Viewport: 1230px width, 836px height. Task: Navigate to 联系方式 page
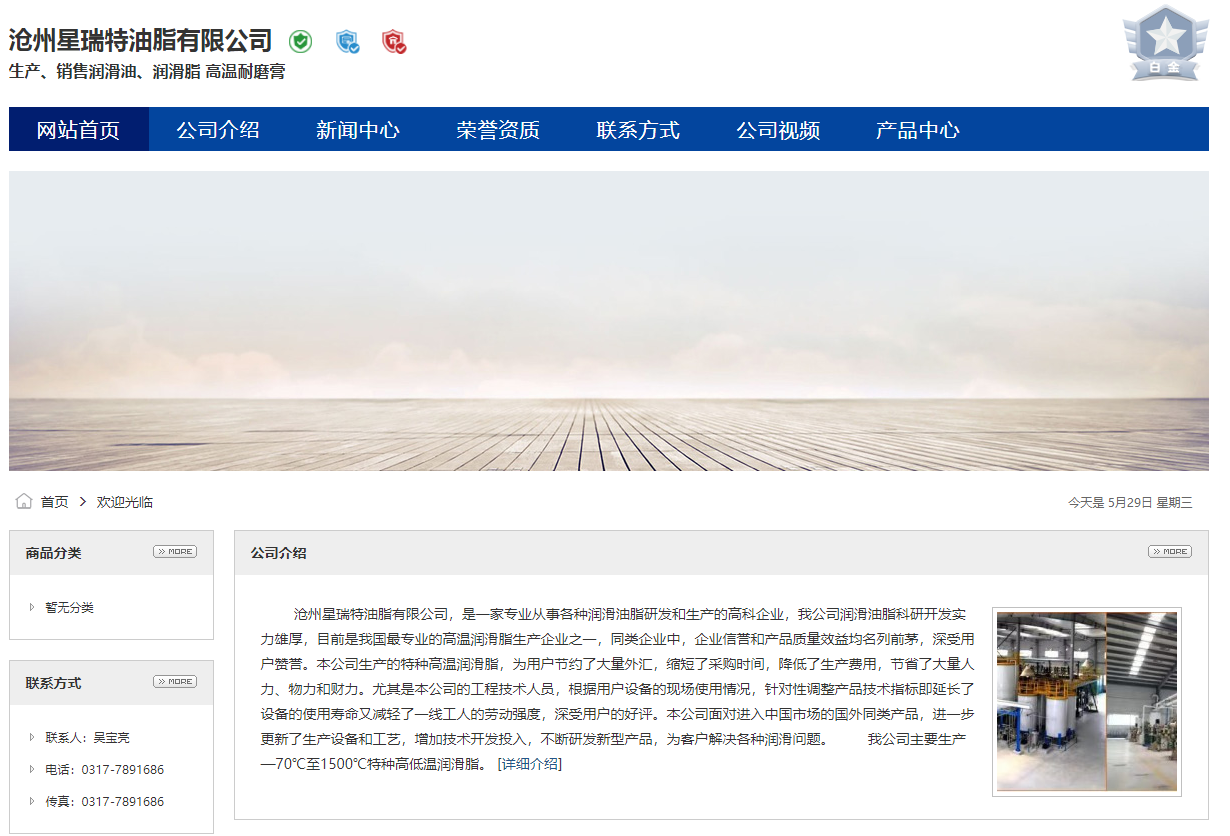(x=638, y=130)
